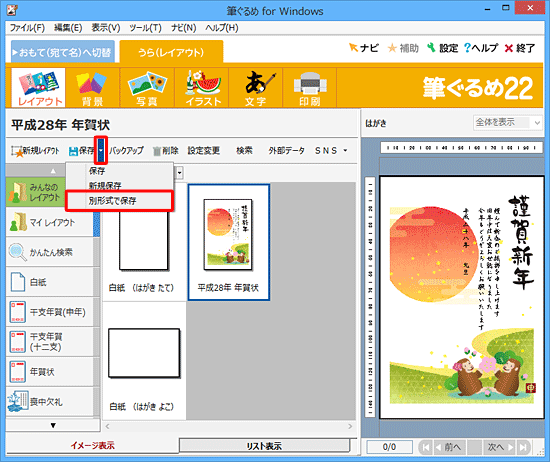Click 削除 trash button
This screenshot has width=550, height=462.
166,151
